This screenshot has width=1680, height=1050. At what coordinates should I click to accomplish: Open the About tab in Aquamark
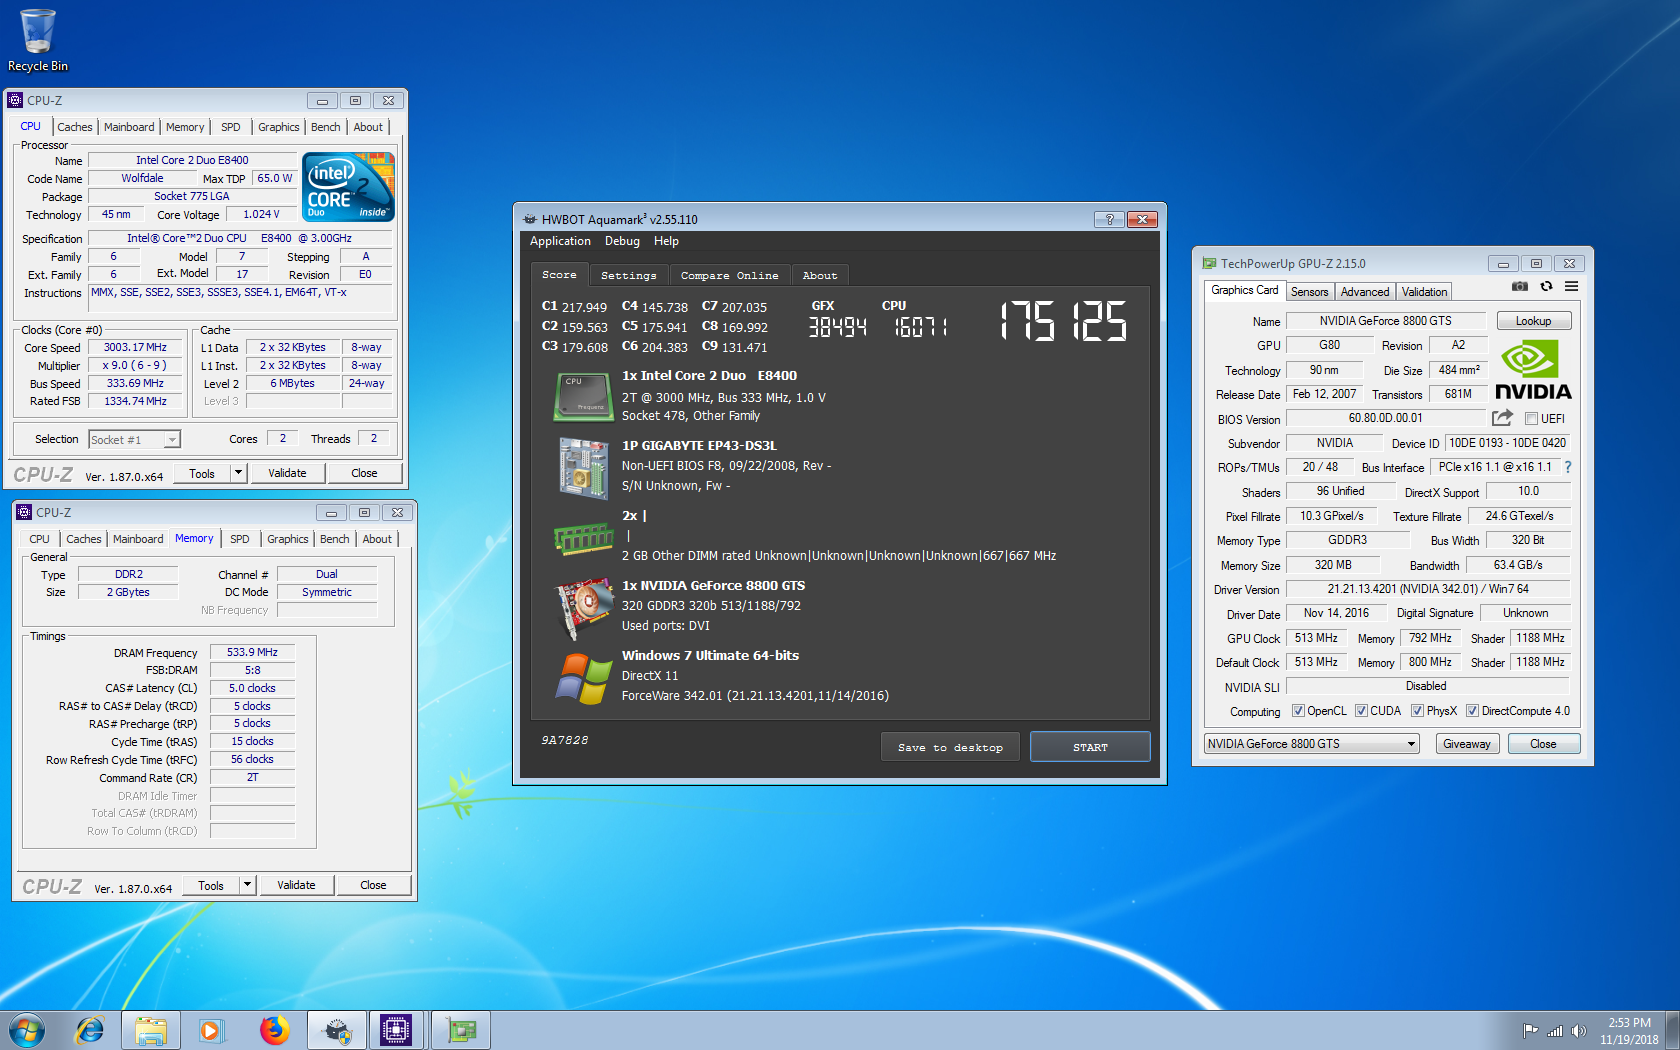820,275
